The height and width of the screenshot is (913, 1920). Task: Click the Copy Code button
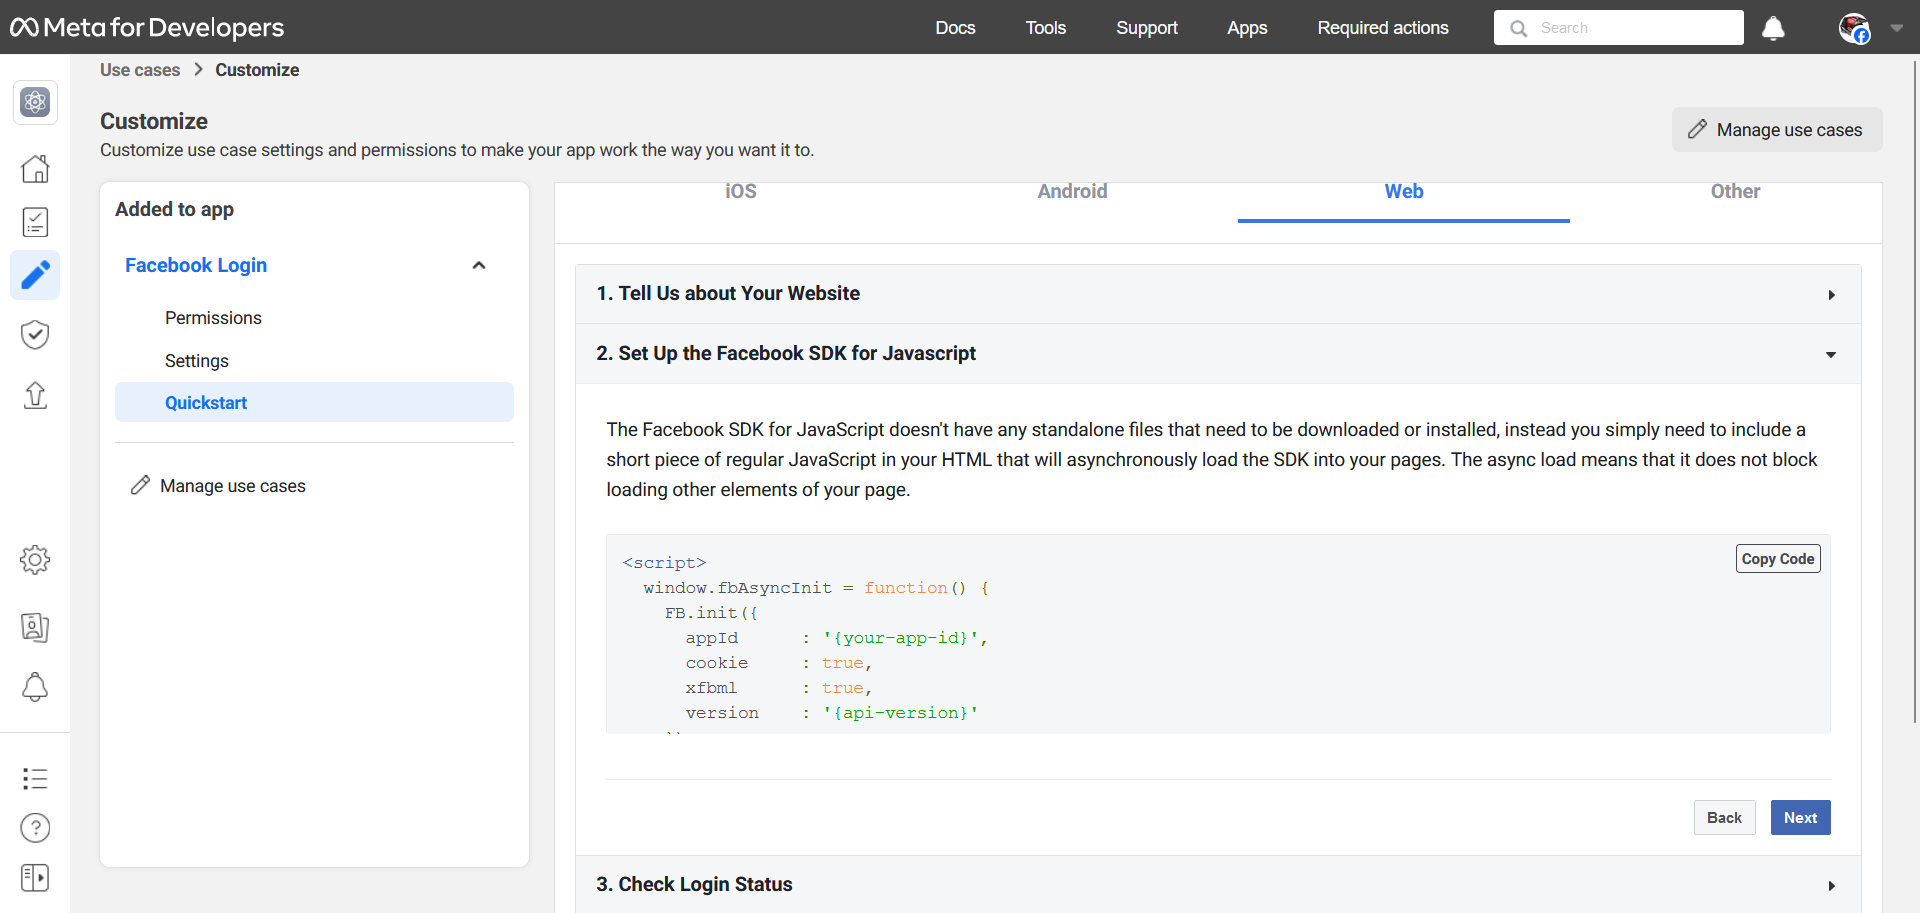pos(1778,559)
